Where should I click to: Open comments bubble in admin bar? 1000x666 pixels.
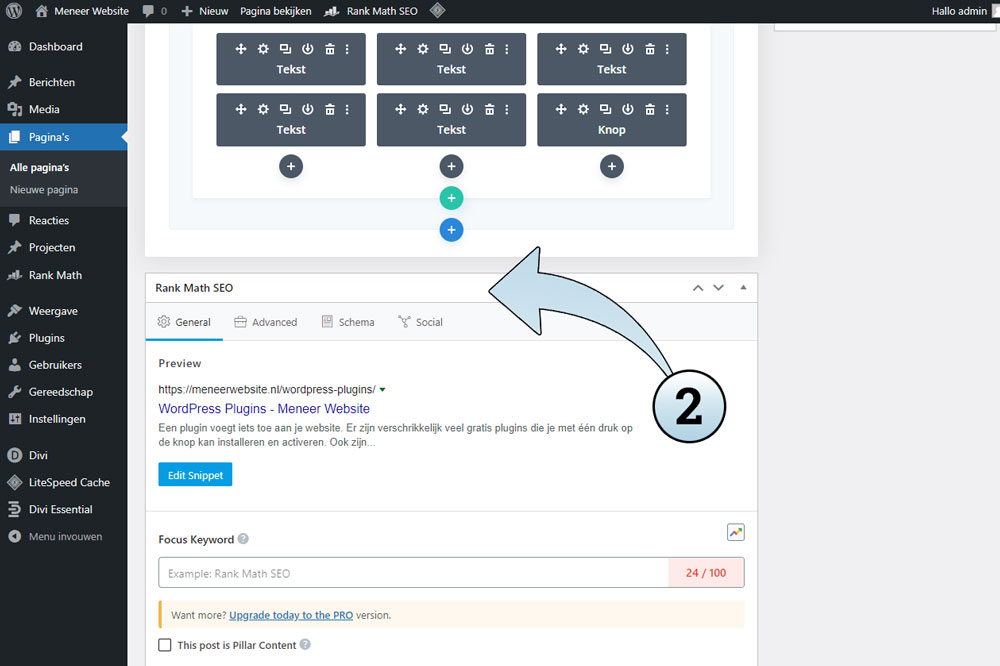(154, 11)
